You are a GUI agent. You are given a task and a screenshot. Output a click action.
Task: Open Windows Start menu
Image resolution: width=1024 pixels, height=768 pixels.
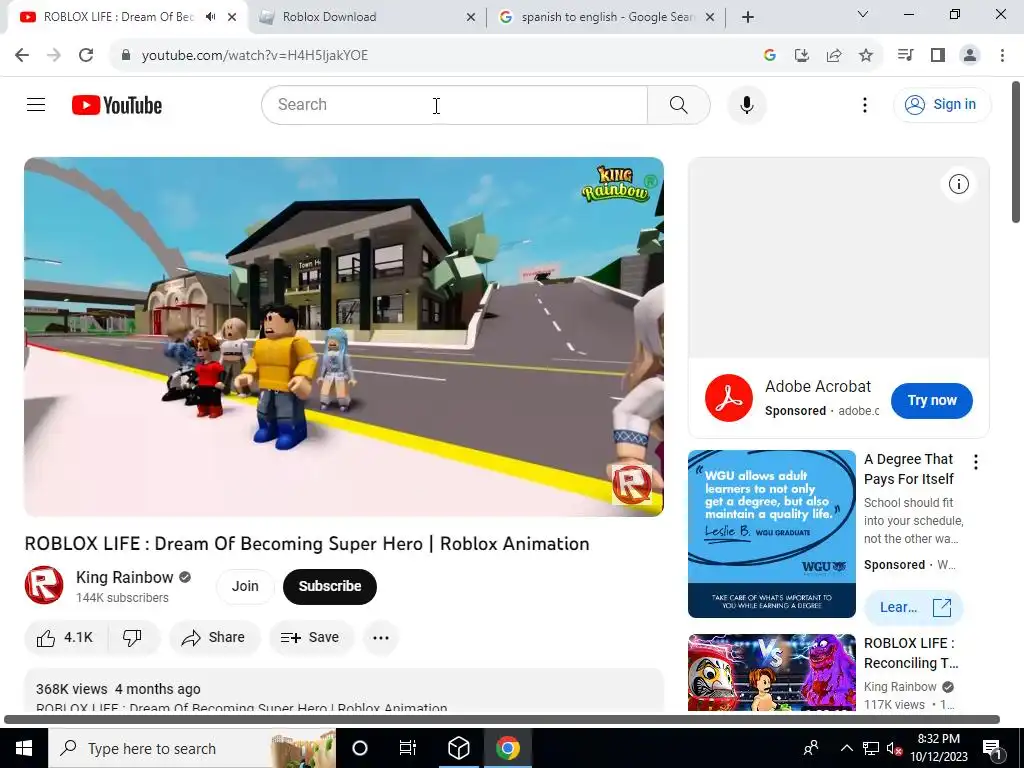click(x=24, y=748)
